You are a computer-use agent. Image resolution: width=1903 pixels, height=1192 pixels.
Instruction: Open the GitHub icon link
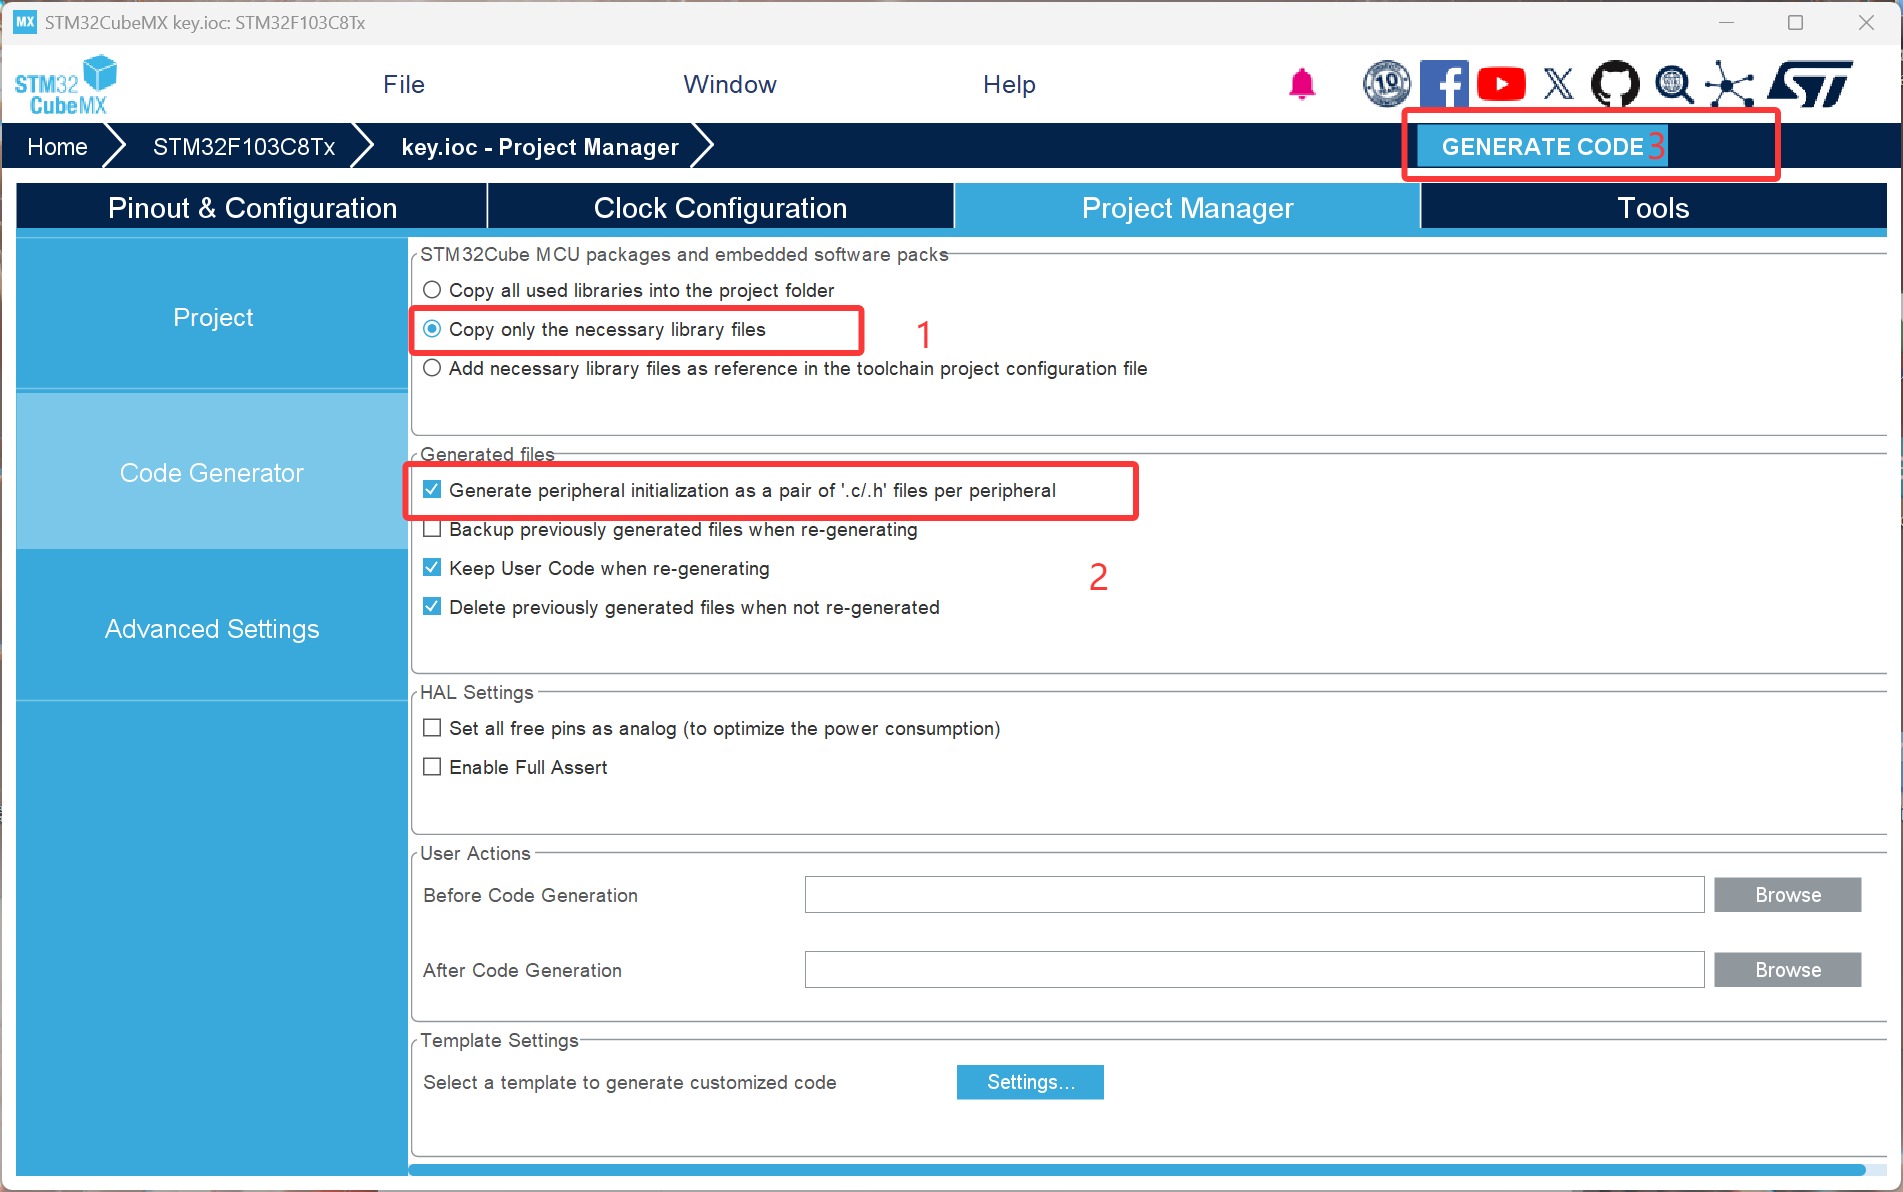1615,84
